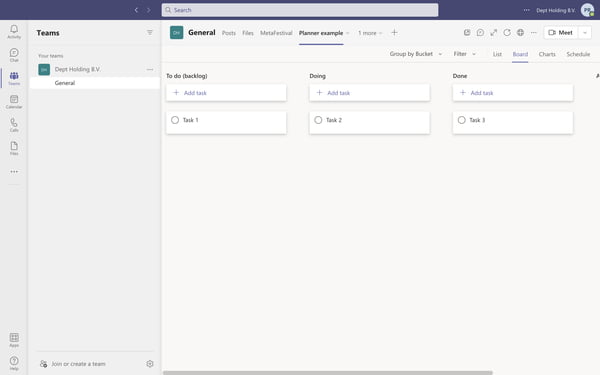600x375 pixels.
Task: Open the manage teams gear icon
Action: [150, 364]
